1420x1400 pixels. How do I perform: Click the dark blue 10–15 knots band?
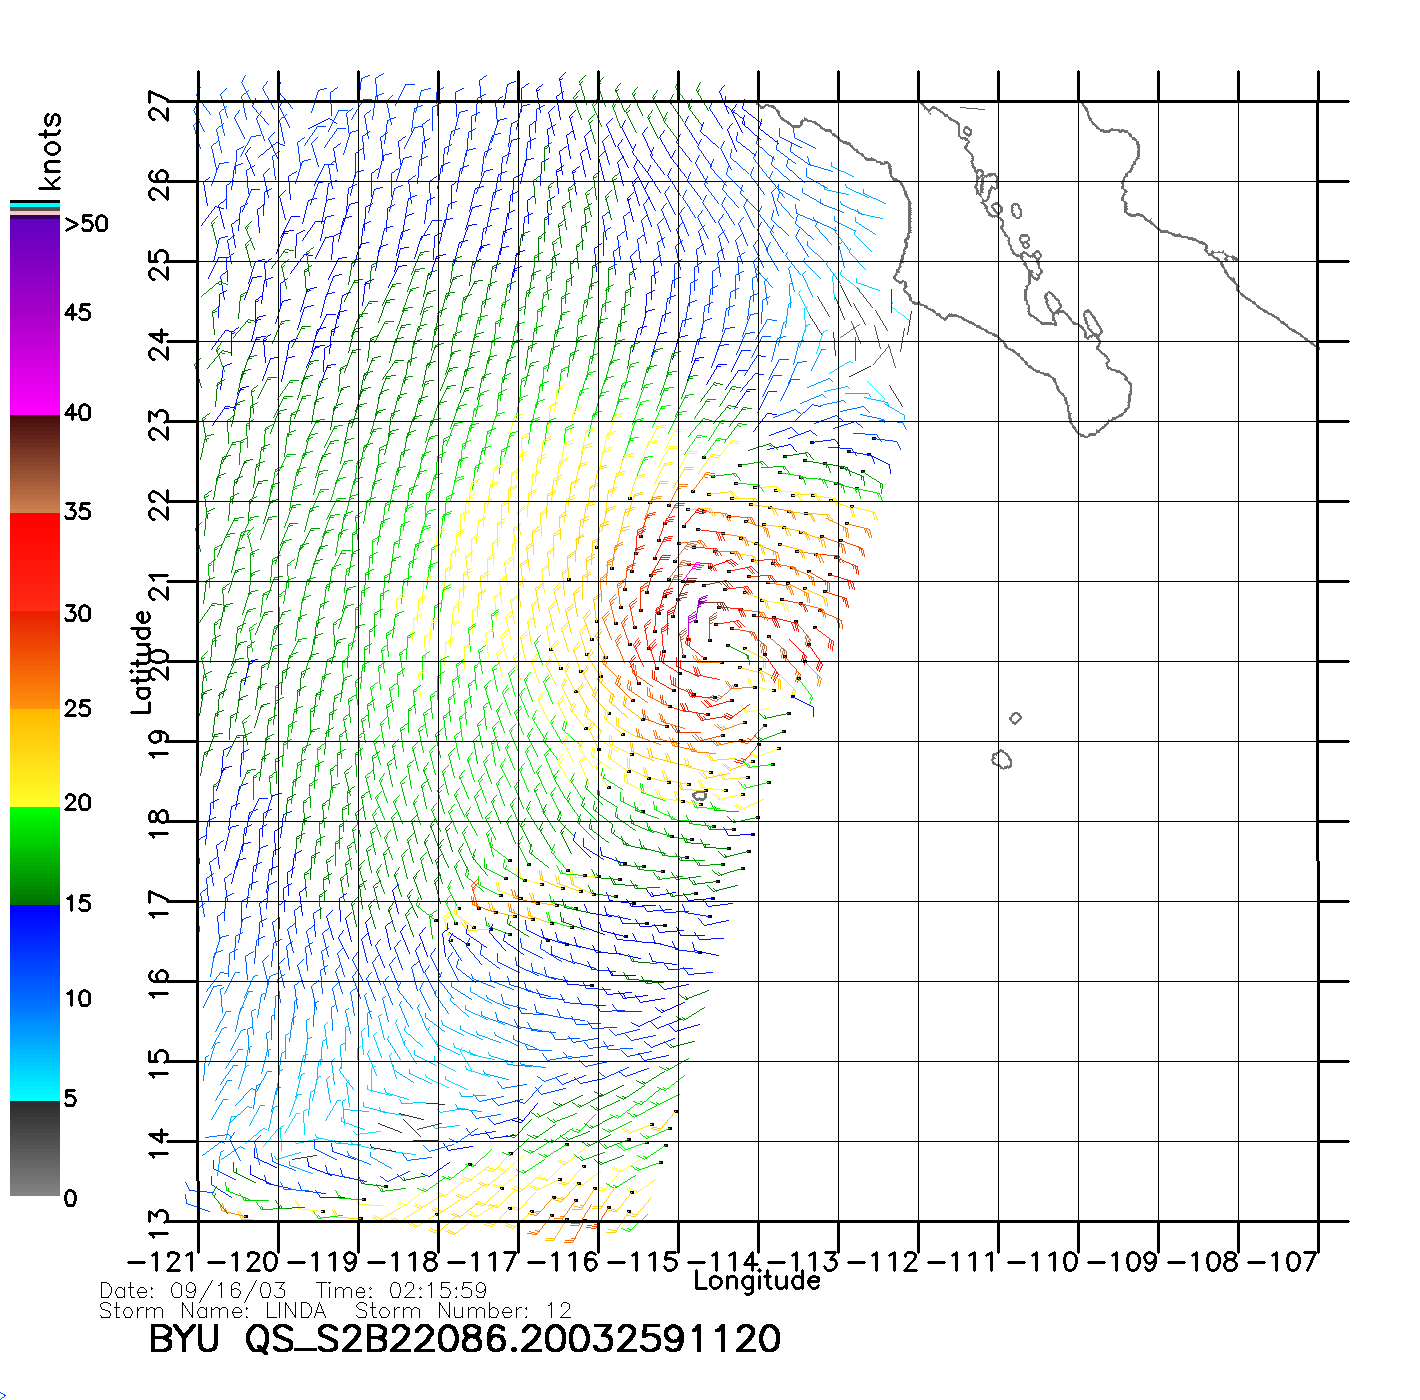tap(34, 952)
